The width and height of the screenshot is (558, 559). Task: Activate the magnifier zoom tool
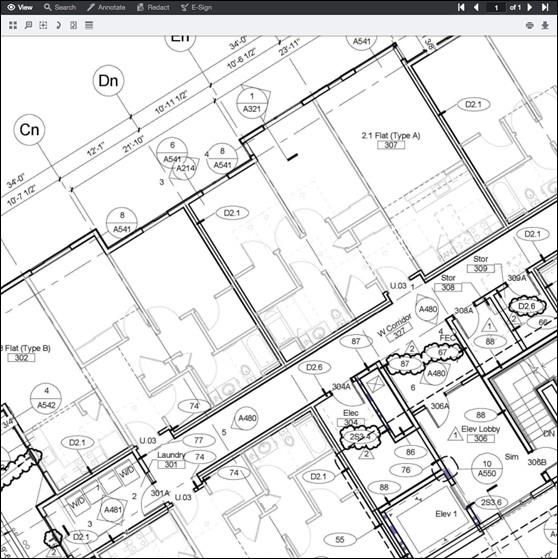coord(28,25)
